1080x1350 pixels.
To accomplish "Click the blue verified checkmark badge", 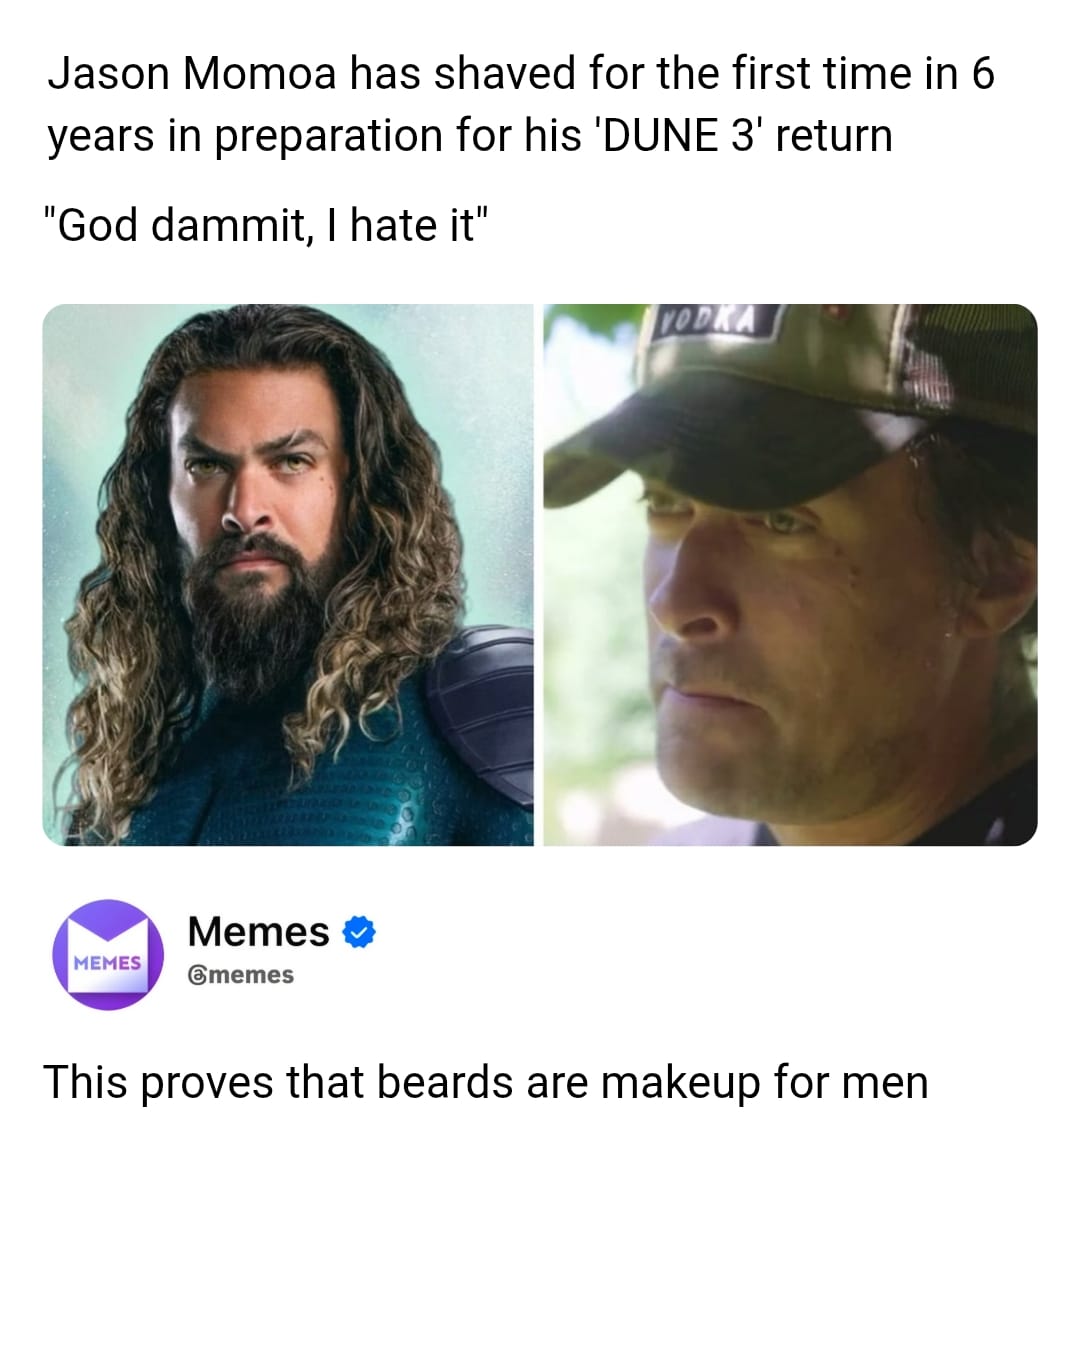I will pos(360,932).
